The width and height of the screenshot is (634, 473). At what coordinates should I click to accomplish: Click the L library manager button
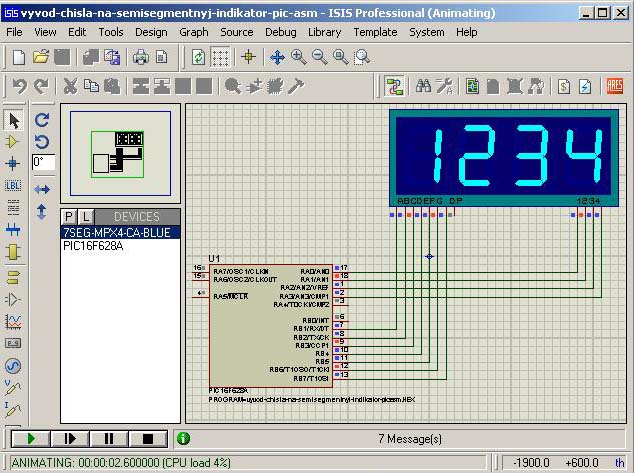86,217
